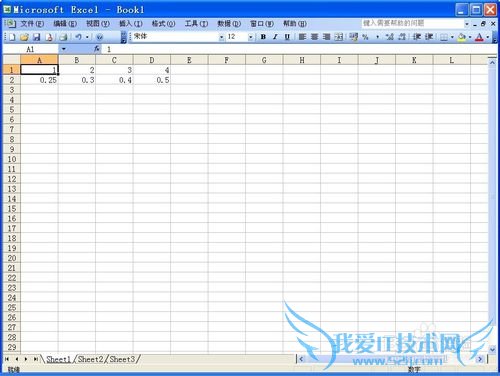Open the 视图(V) menu
500x376 pixels.
coord(98,23)
